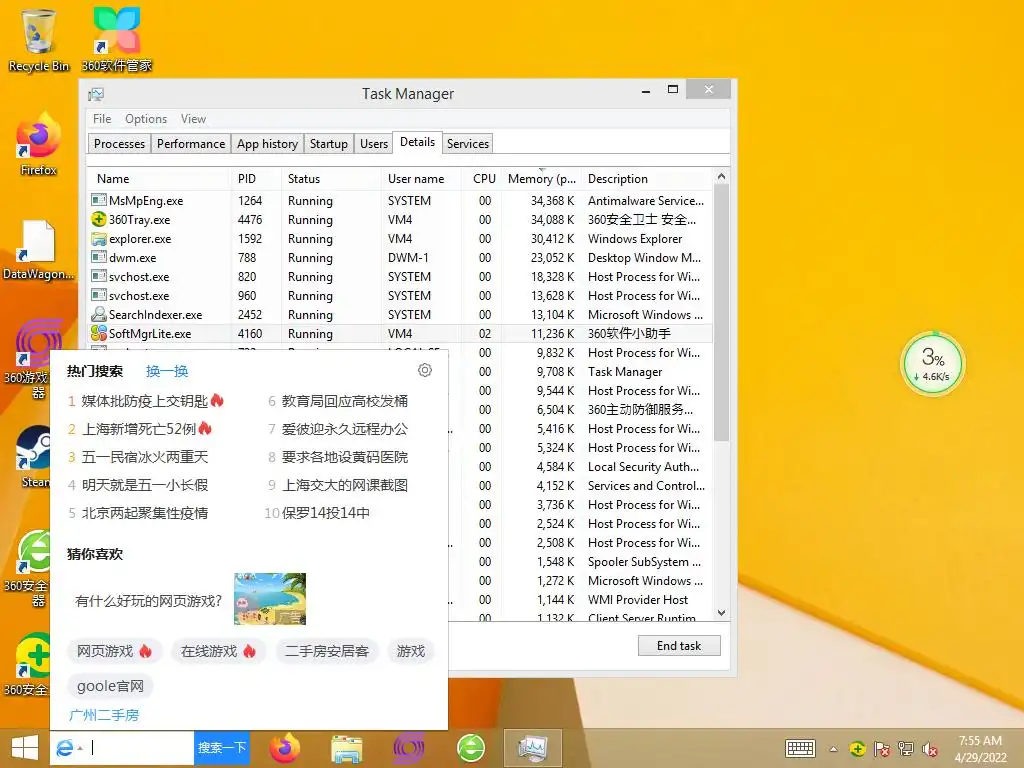Click the Action Center flag tray icon

(882, 749)
